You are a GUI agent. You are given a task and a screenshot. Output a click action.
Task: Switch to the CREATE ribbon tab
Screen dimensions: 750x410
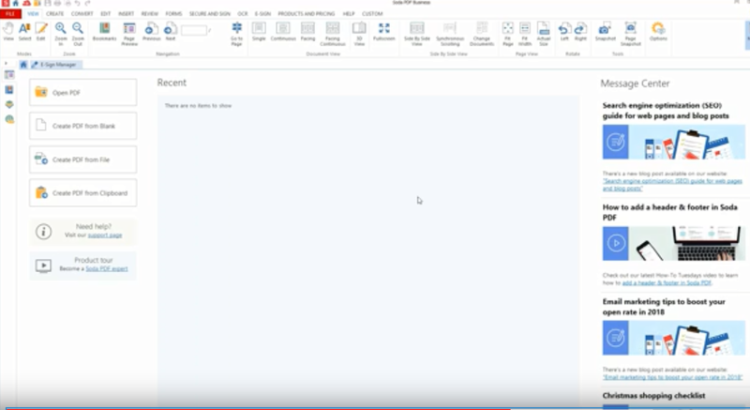click(55, 14)
